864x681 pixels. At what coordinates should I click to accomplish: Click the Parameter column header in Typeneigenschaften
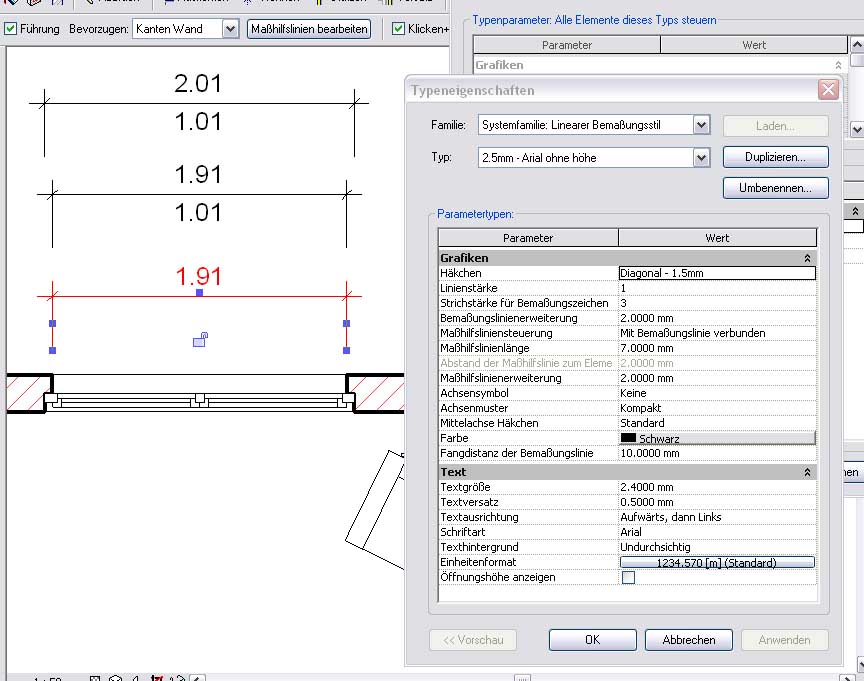click(528, 238)
